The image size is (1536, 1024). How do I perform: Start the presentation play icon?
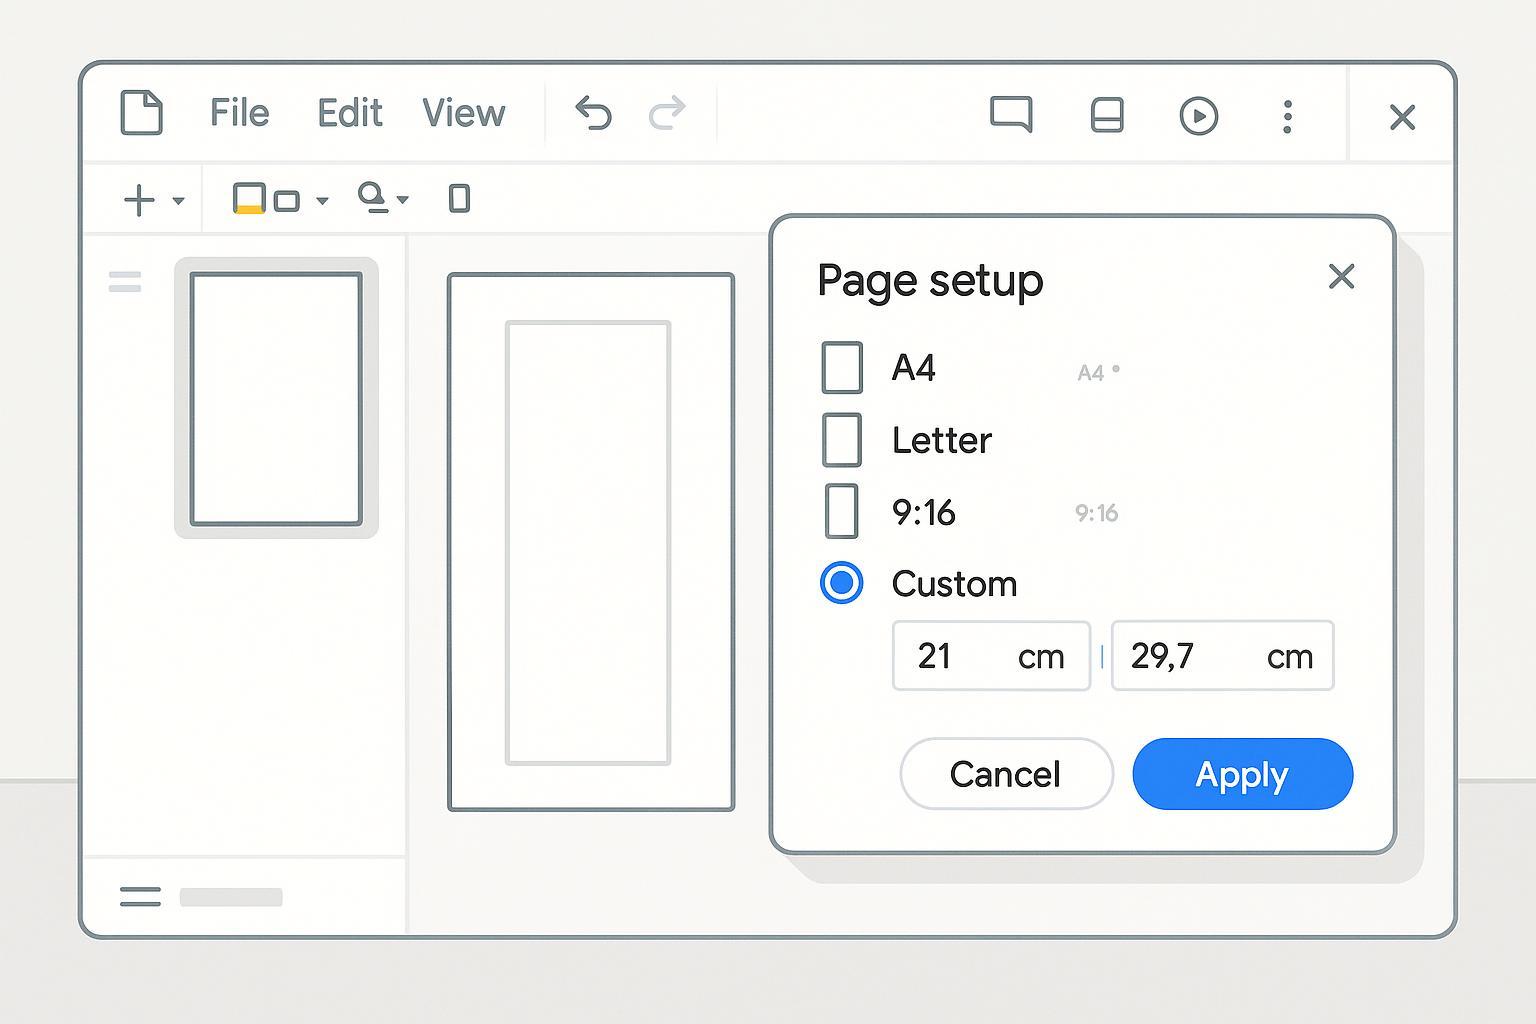click(x=1198, y=116)
